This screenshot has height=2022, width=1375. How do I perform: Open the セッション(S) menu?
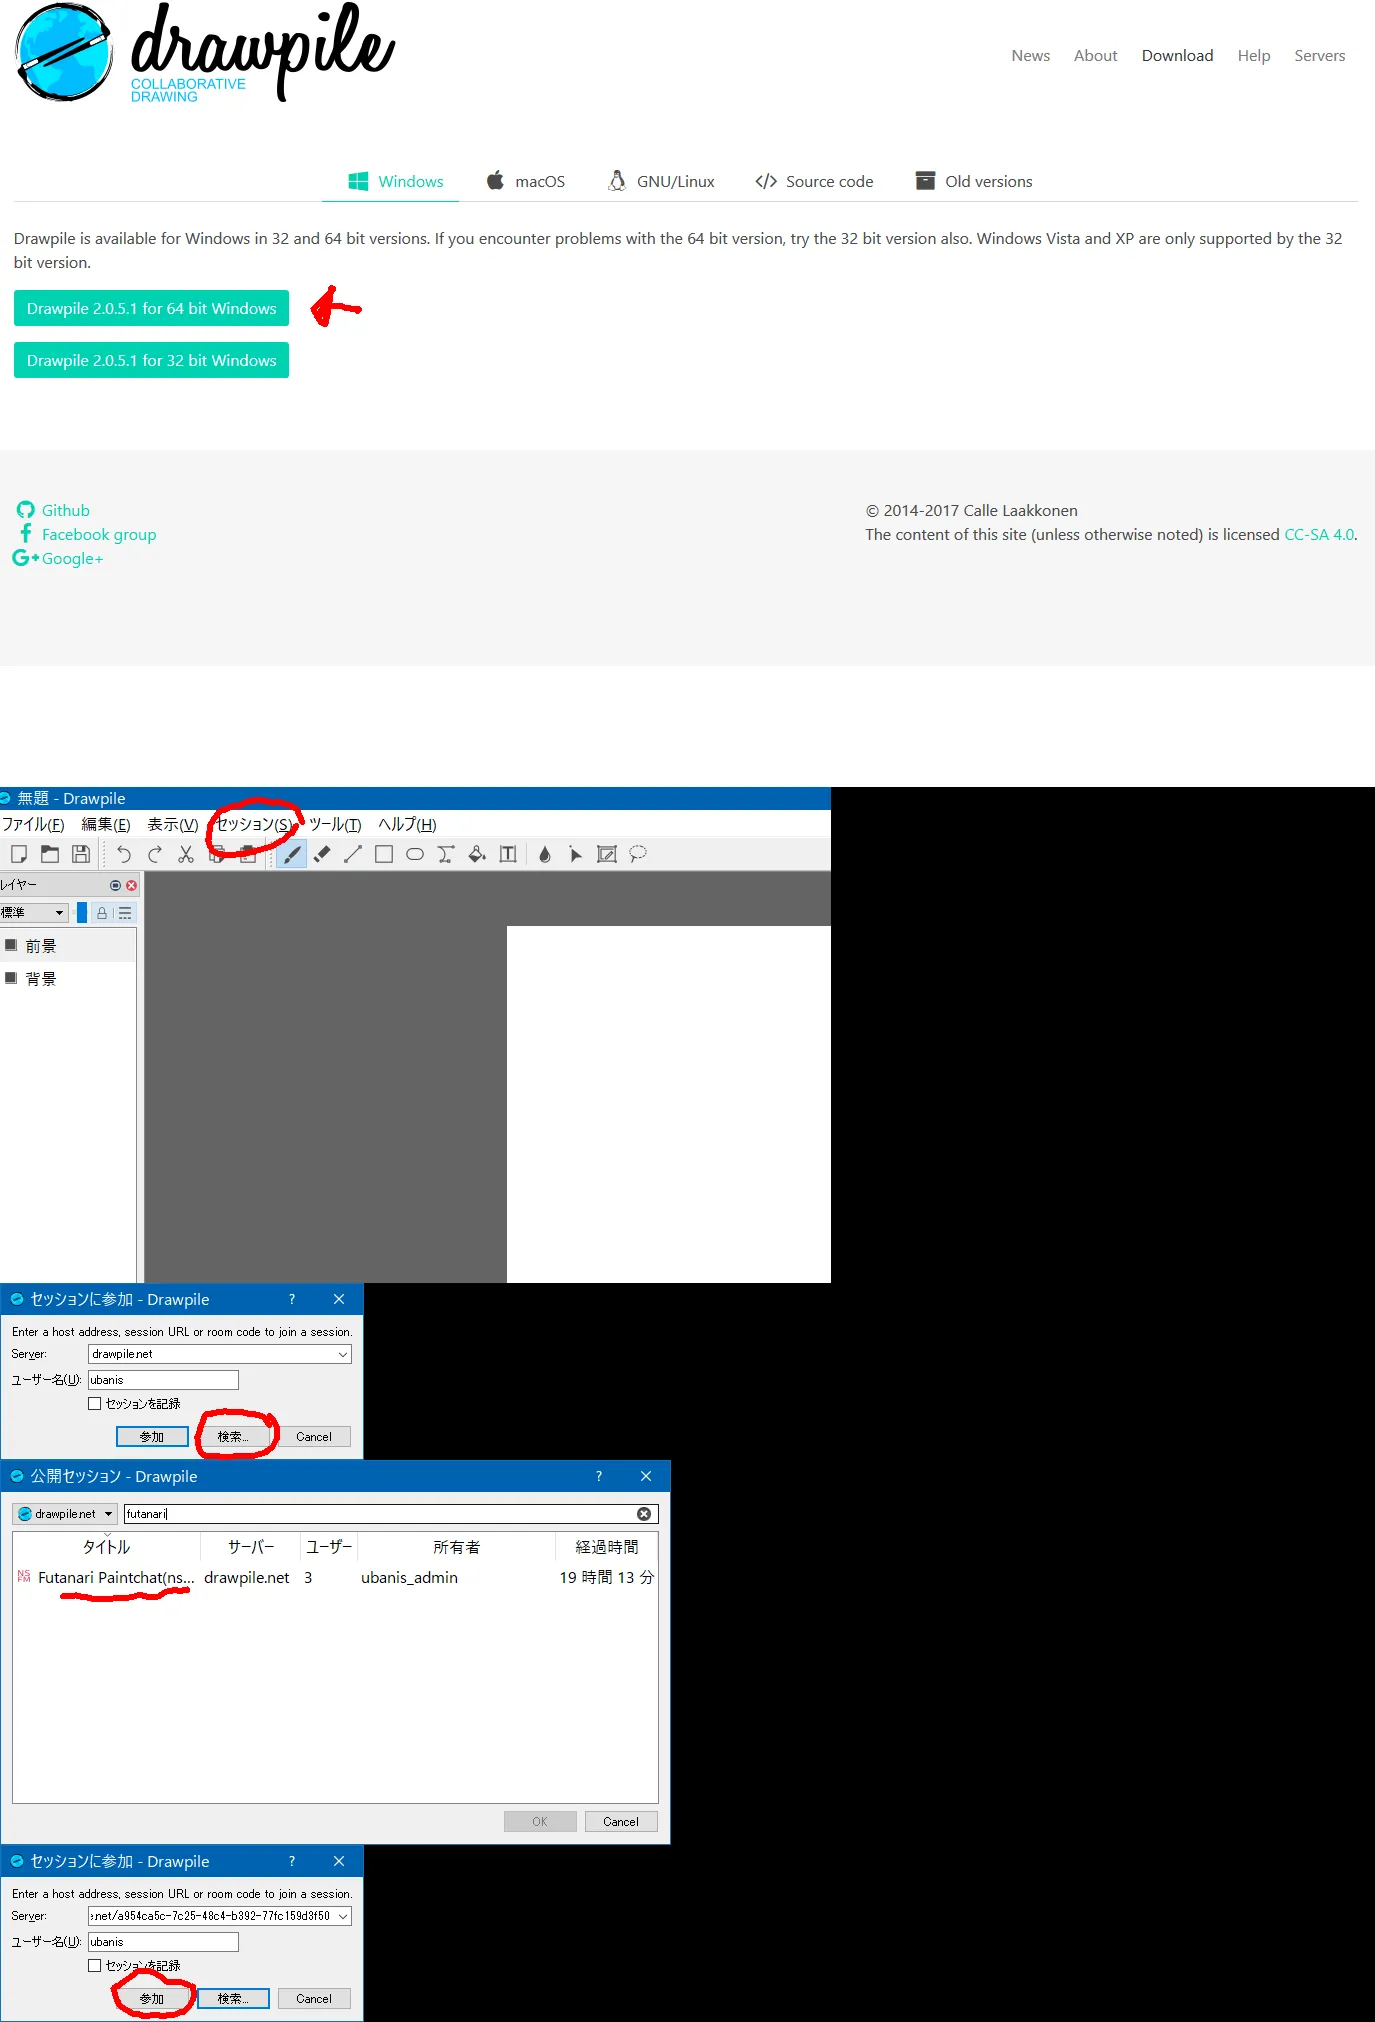[255, 824]
